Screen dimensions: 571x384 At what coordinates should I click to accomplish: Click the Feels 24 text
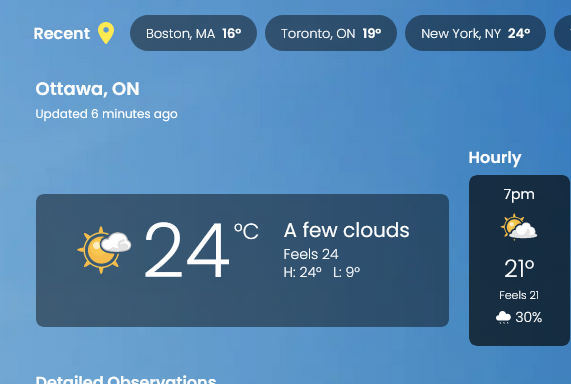tap(311, 254)
